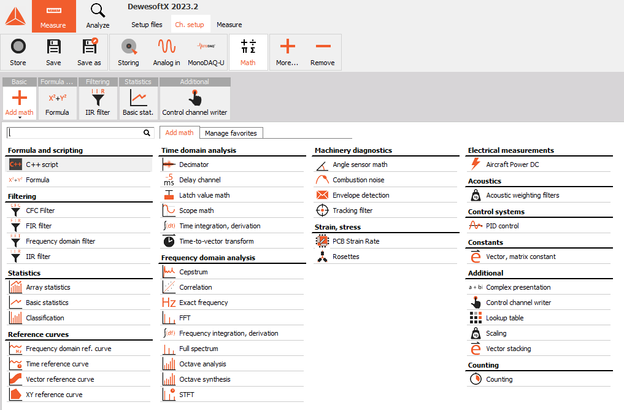Image resolution: width=624 pixels, height=410 pixels.
Task: Select Lookup table item
Action: pos(539,318)
